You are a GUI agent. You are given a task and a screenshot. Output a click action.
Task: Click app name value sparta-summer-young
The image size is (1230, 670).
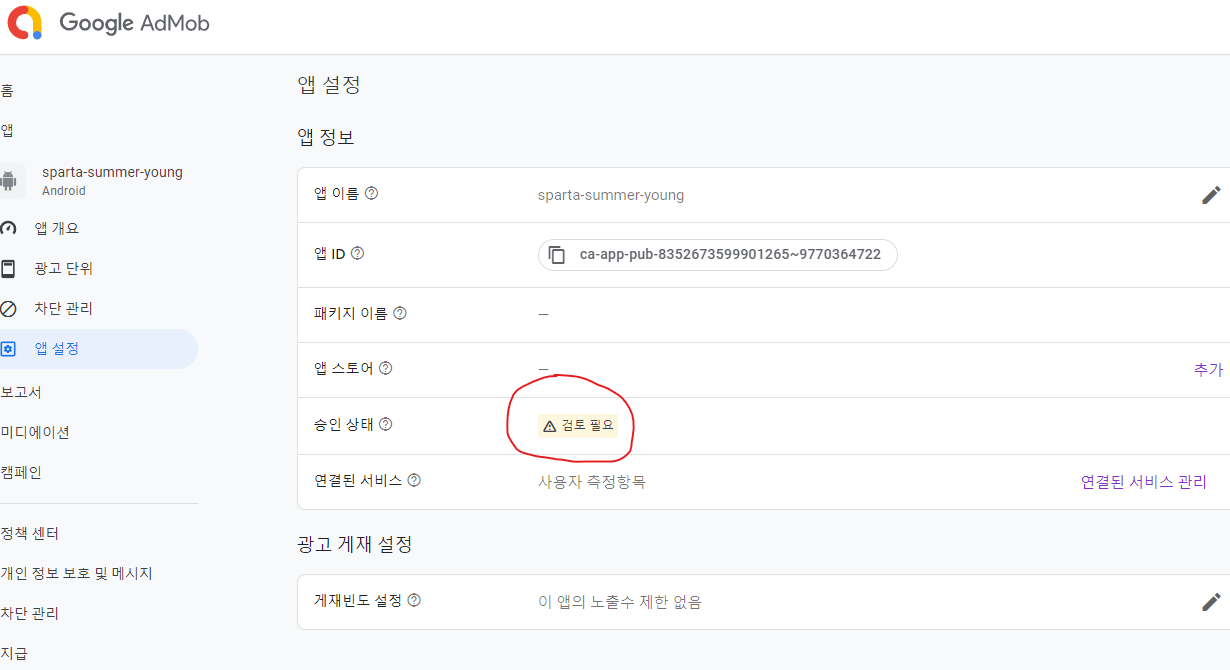[x=611, y=195]
